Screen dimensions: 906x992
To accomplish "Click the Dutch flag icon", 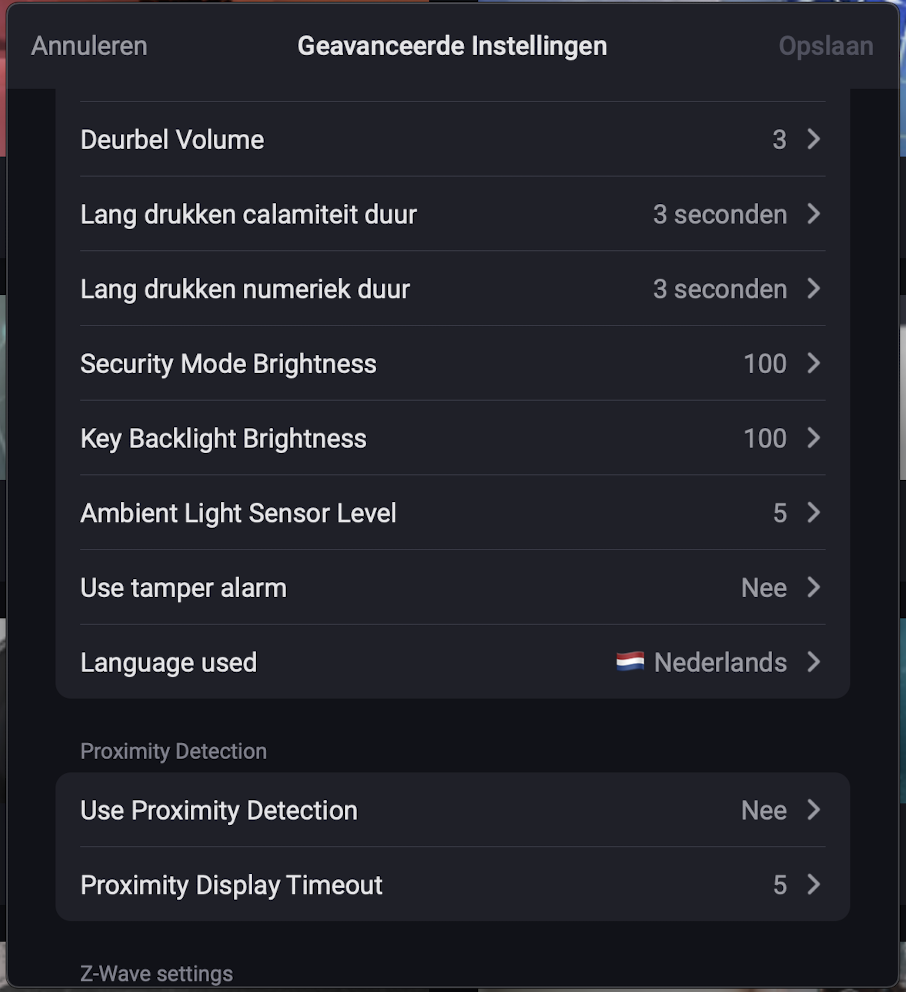I will (630, 662).
